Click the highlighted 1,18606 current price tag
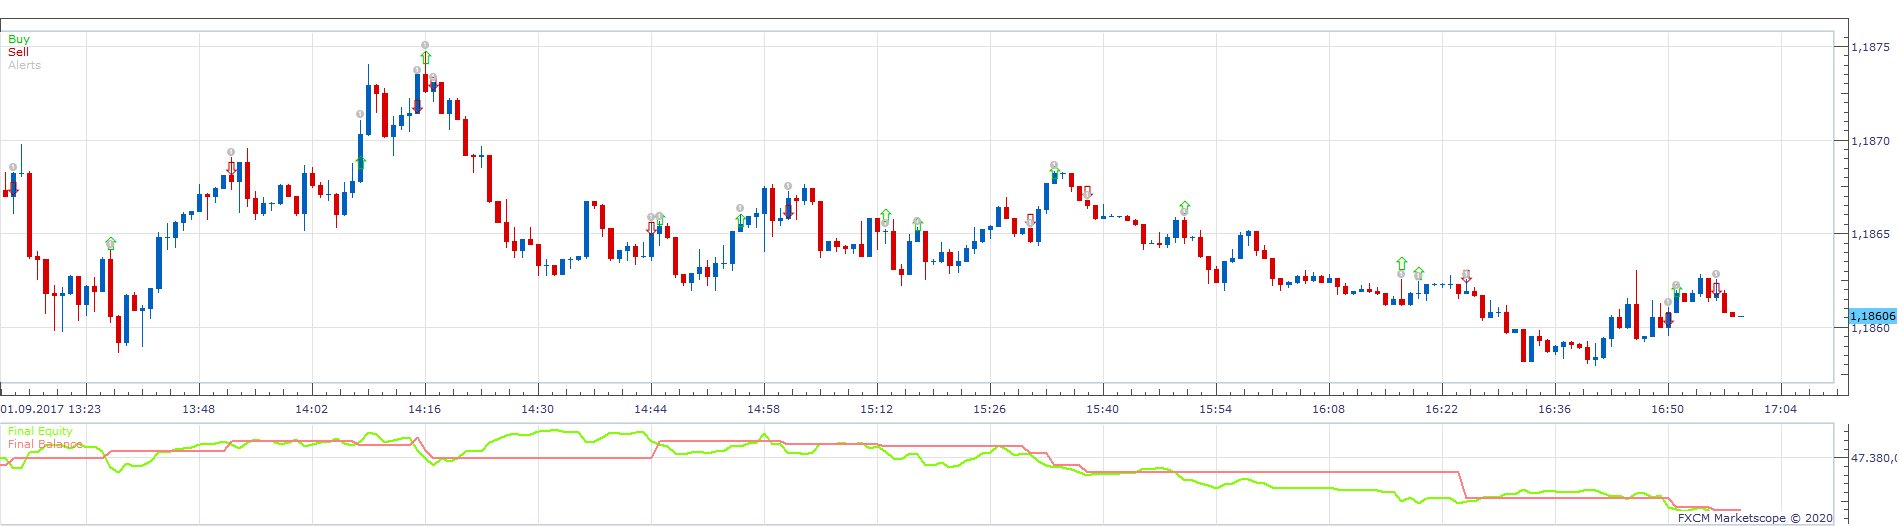Image resolution: width=1899 pixels, height=526 pixels. [1872, 316]
